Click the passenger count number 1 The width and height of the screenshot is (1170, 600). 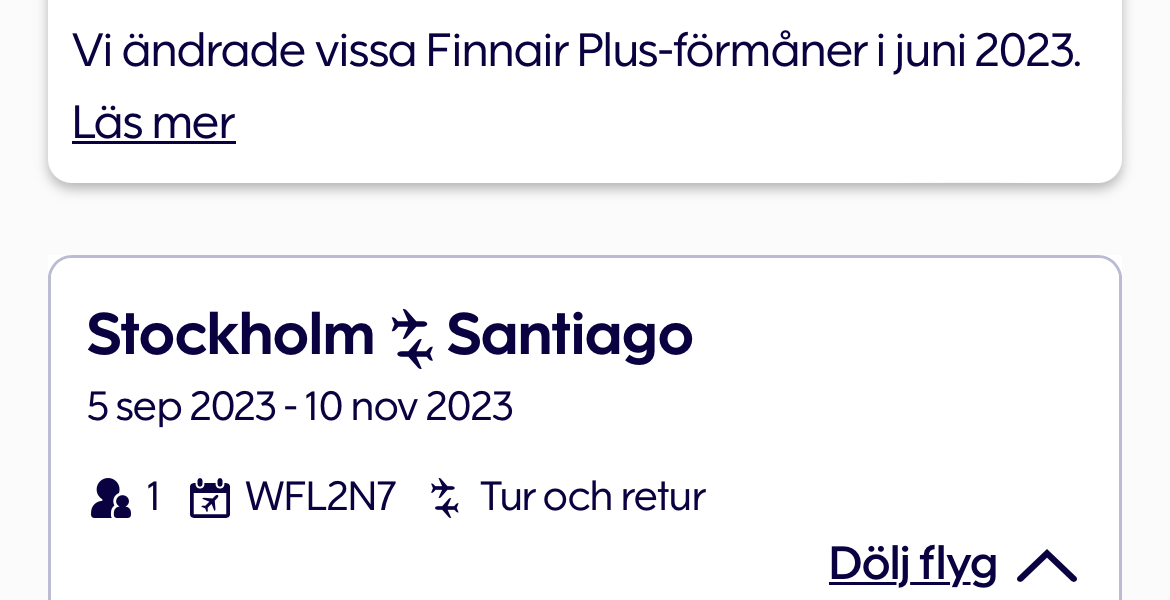pyautogui.click(x=153, y=497)
